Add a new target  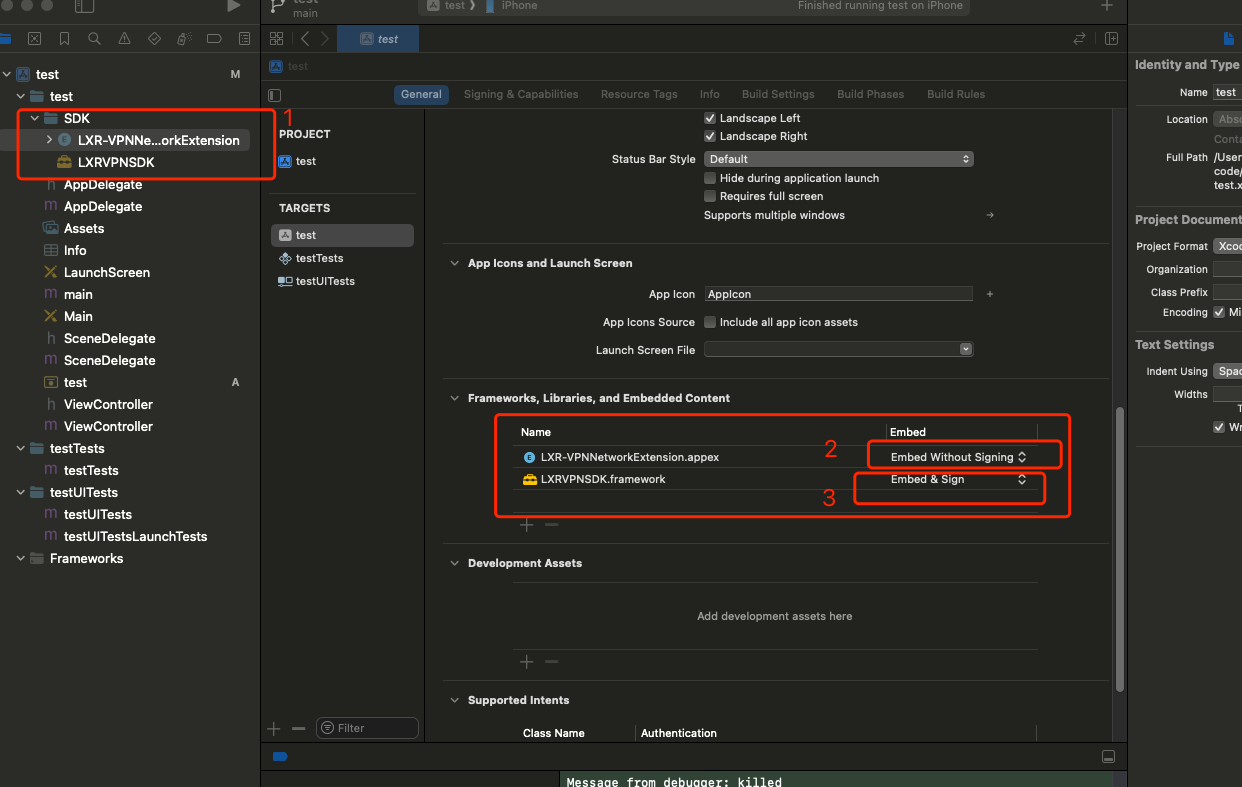275,728
